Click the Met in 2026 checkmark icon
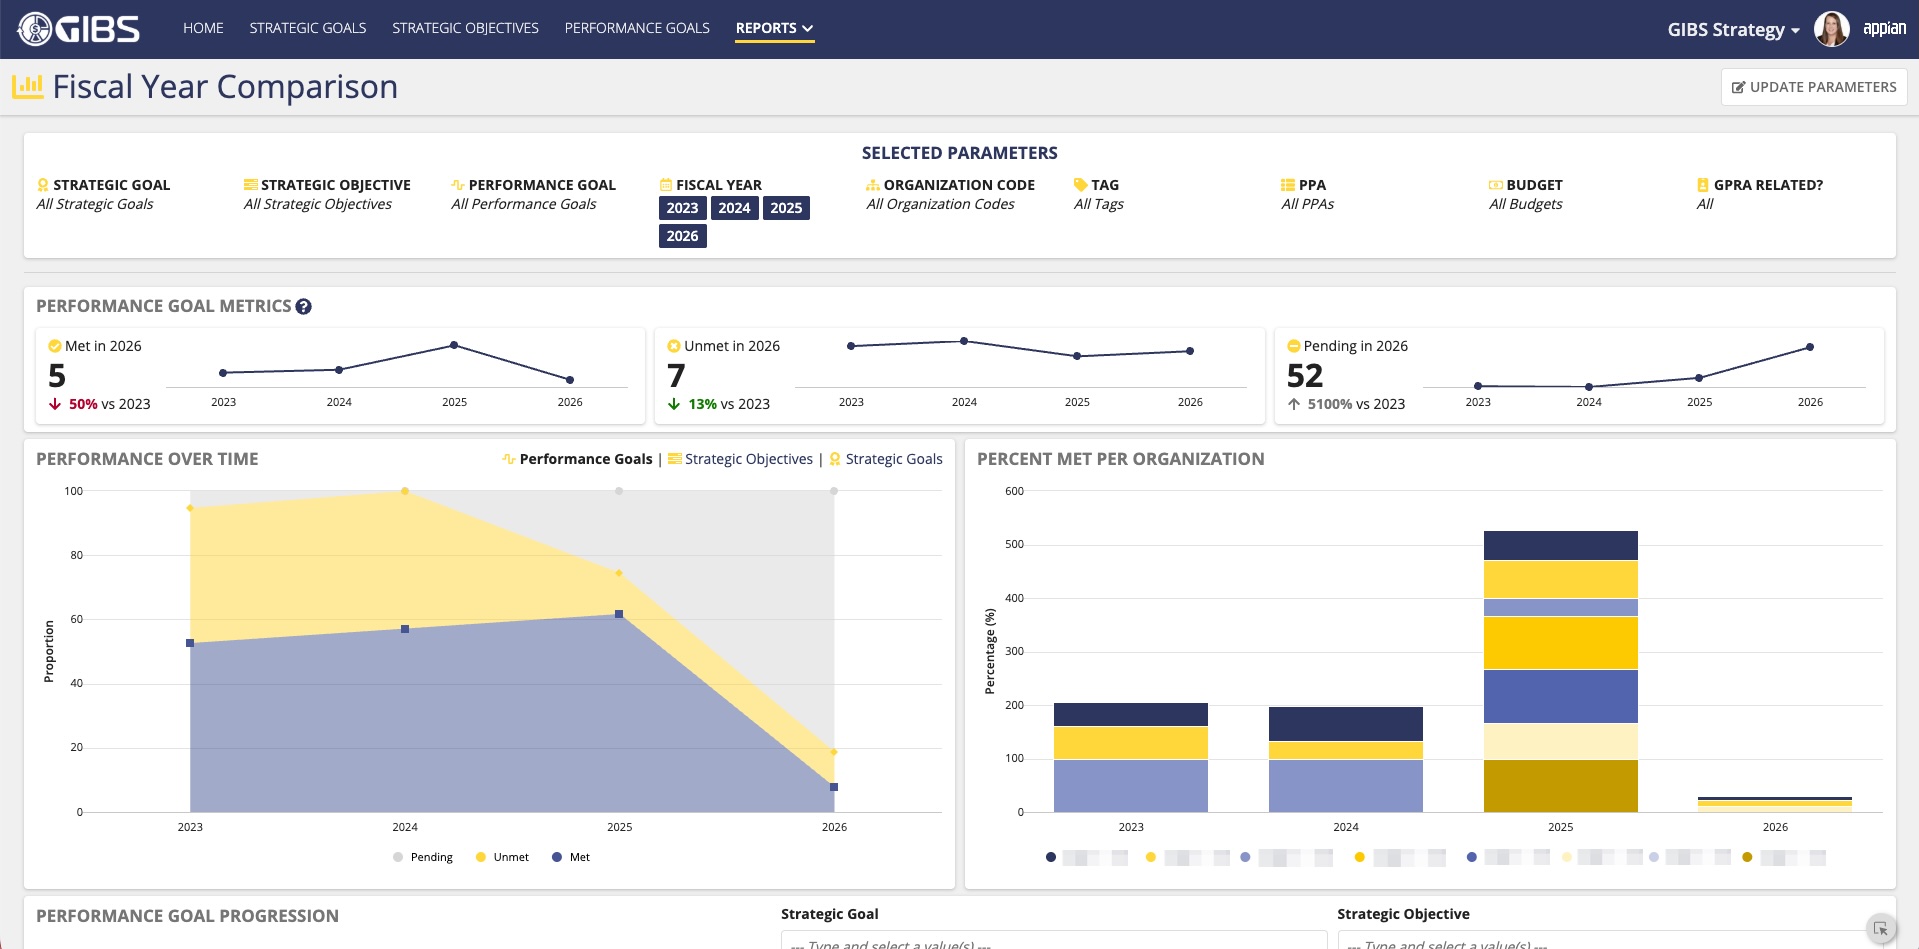 click(x=55, y=346)
